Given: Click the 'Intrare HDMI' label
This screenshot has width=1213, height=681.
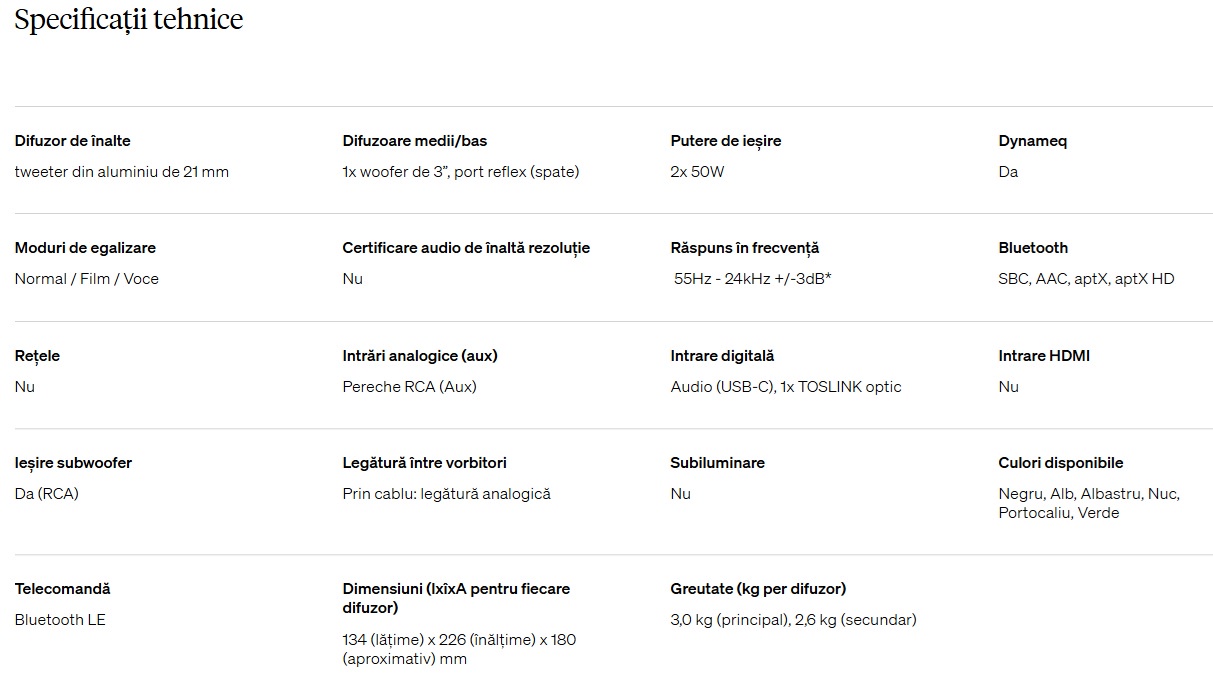Looking at the screenshot, I should click(x=1044, y=356).
